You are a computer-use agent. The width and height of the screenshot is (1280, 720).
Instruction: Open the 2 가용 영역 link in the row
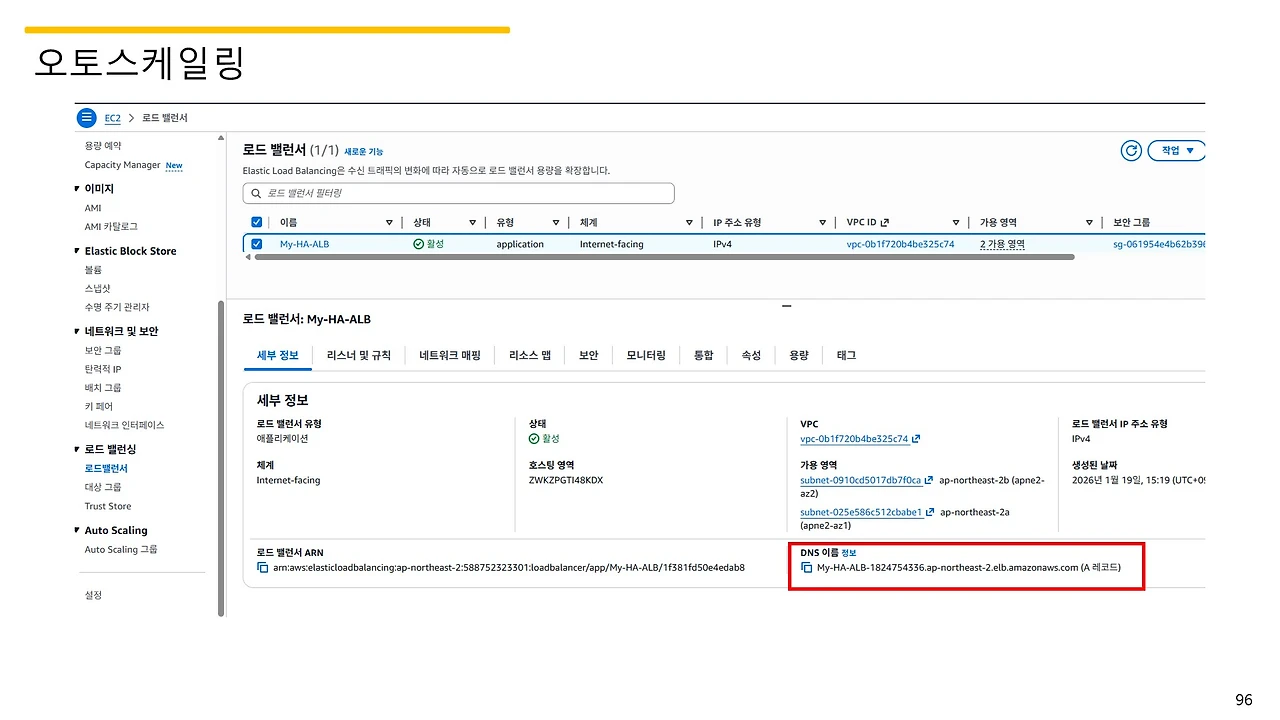coord(1002,244)
